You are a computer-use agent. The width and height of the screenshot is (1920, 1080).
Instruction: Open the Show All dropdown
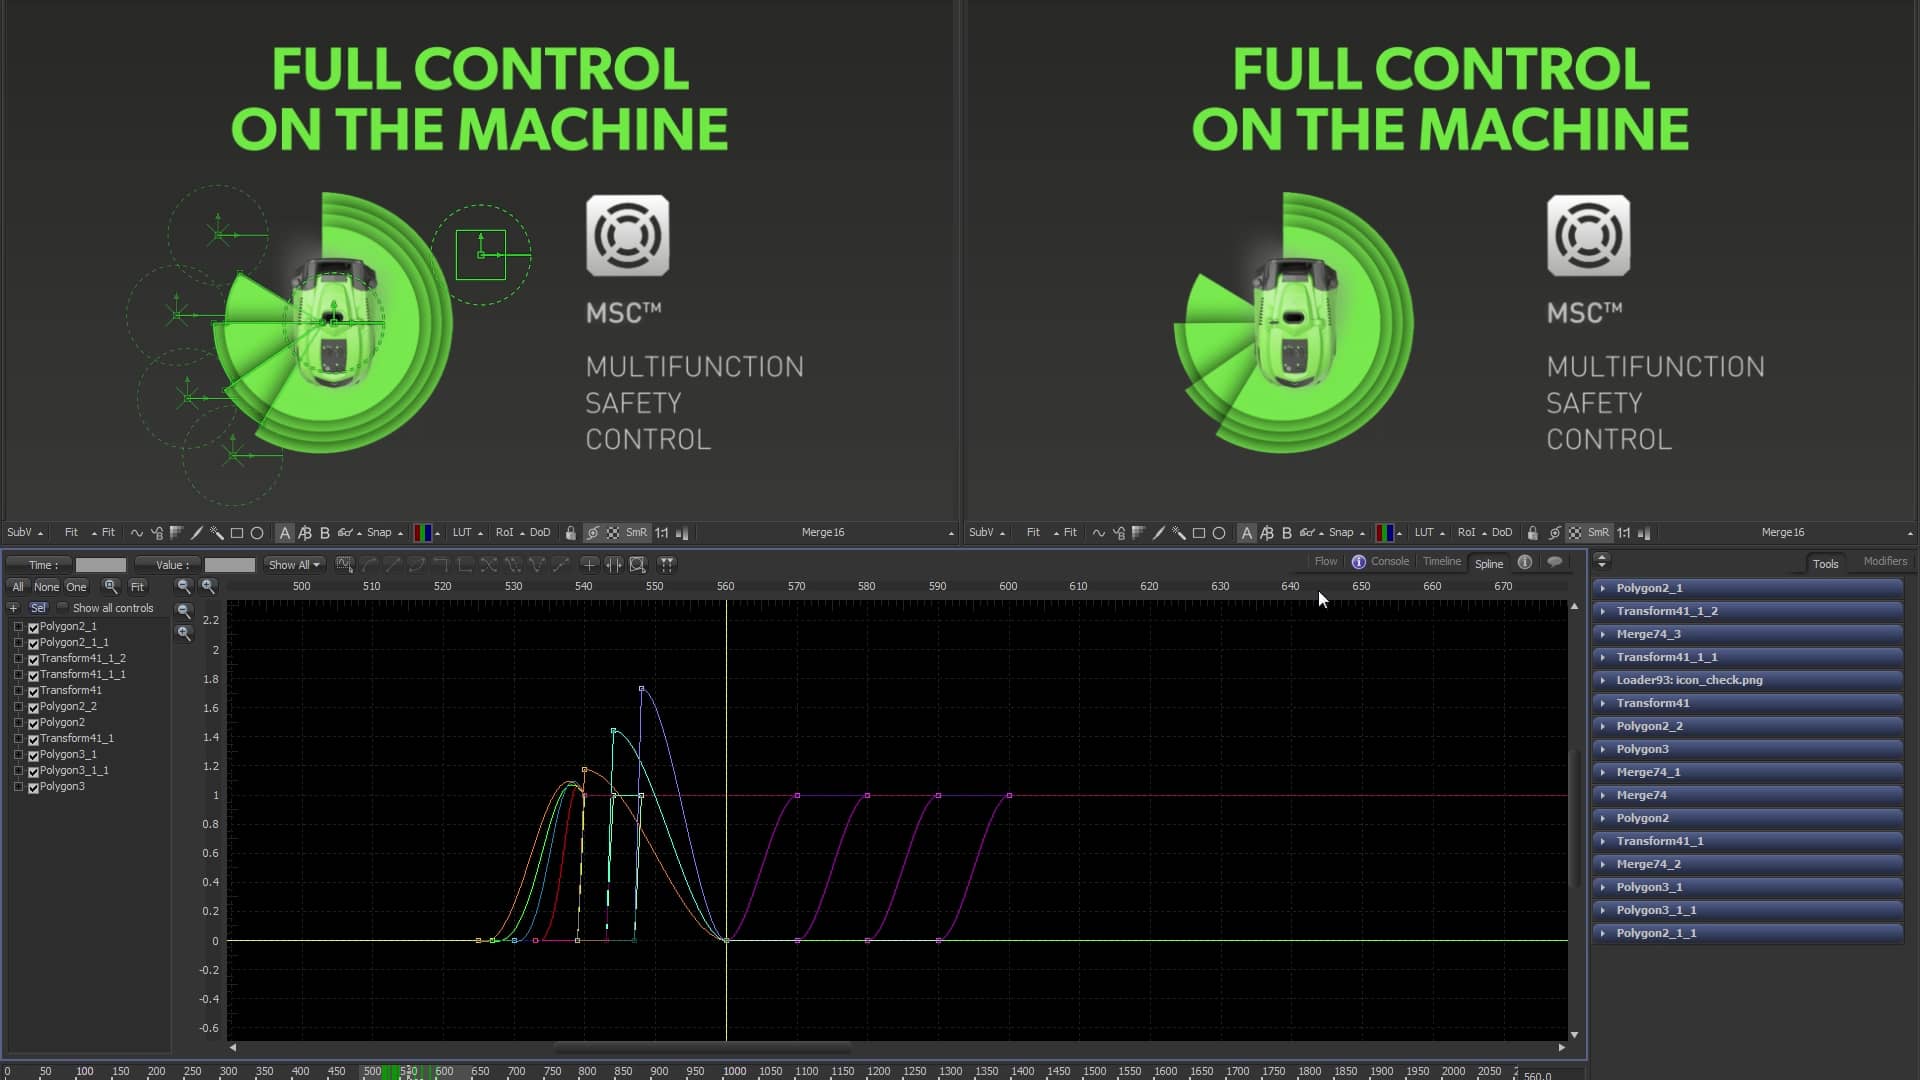point(294,565)
